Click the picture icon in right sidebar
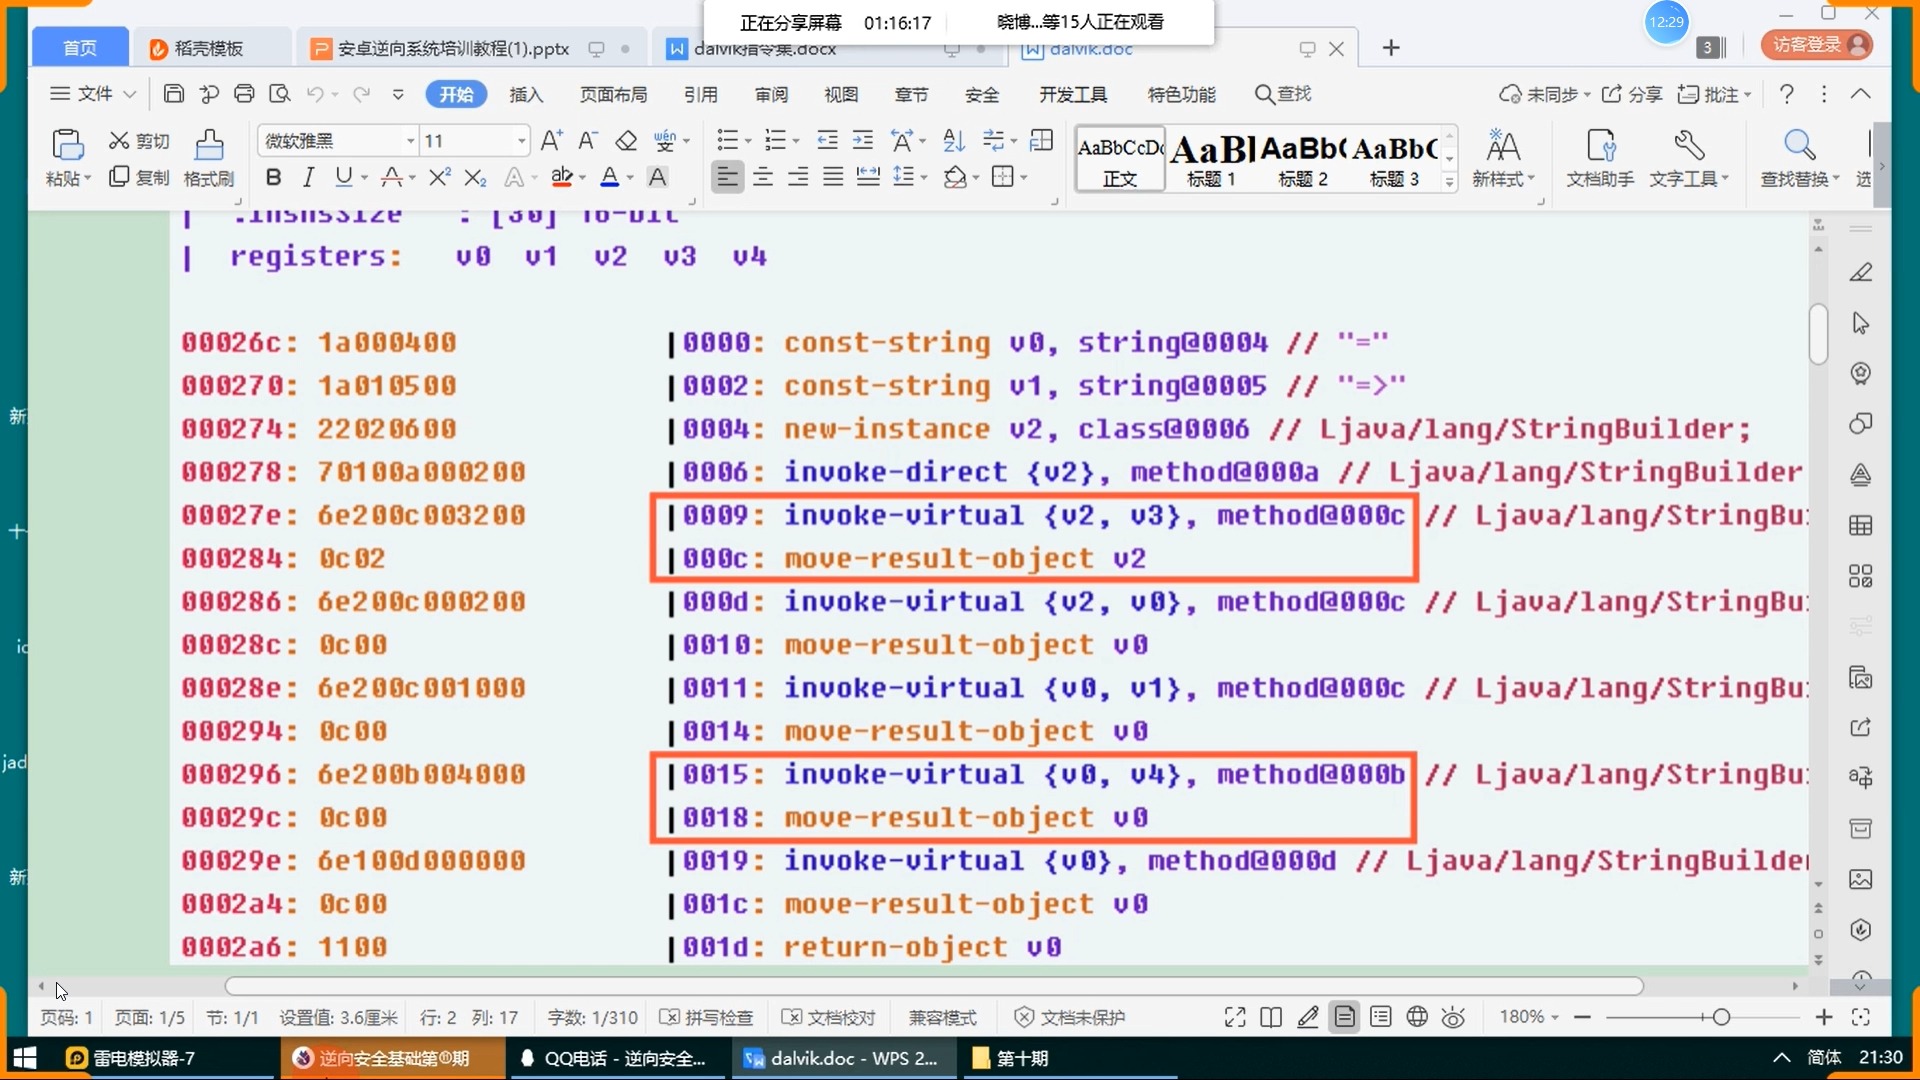 [x=1860, y=879]
